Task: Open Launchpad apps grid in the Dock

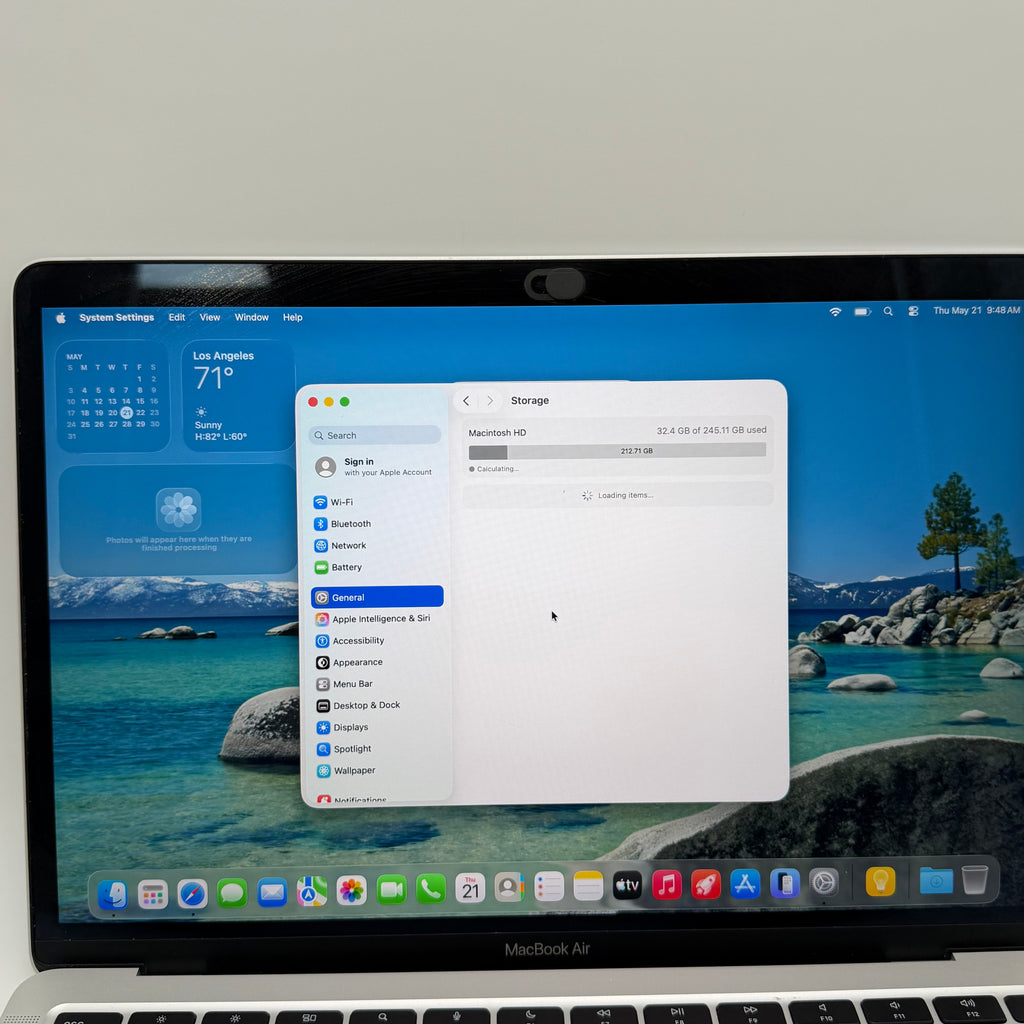Action: point(153,894)
